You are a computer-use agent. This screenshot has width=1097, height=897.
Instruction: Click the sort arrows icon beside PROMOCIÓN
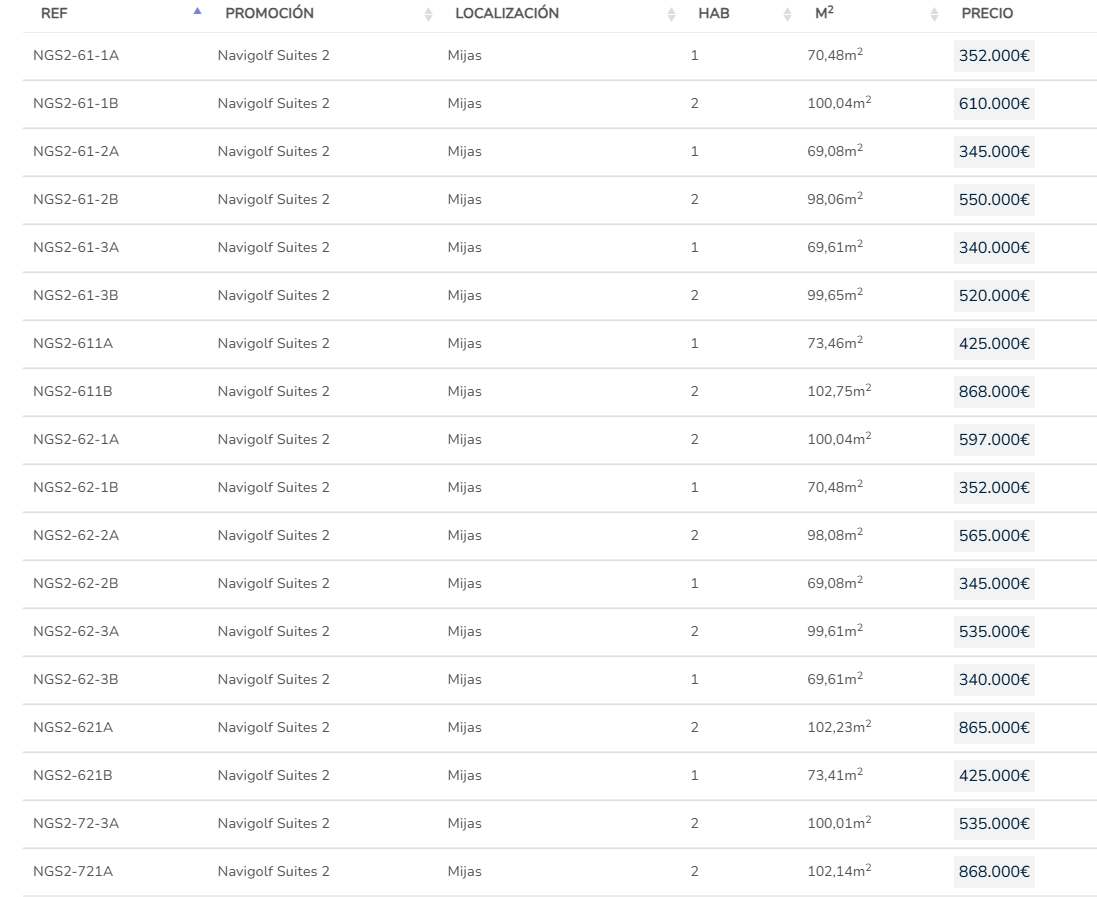[428, 14]
